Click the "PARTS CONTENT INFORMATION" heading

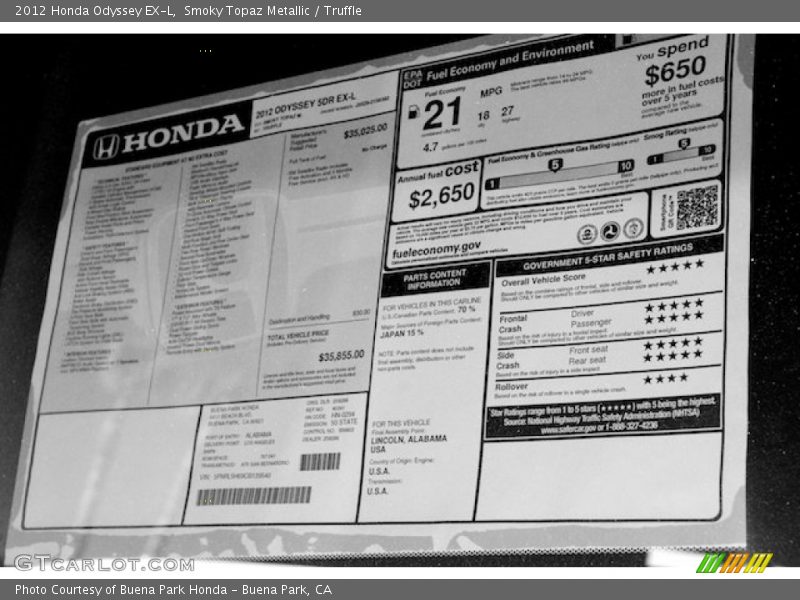(x=435, y=279)
